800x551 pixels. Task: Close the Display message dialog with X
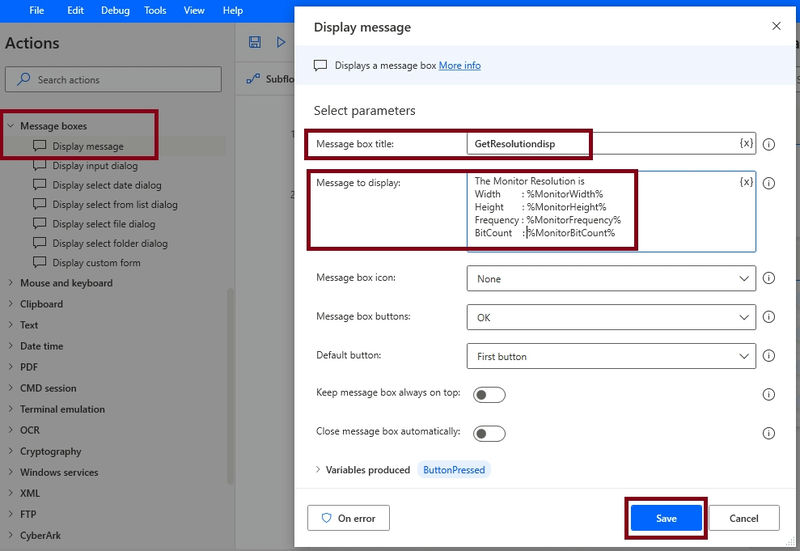[x=776, y=26]
